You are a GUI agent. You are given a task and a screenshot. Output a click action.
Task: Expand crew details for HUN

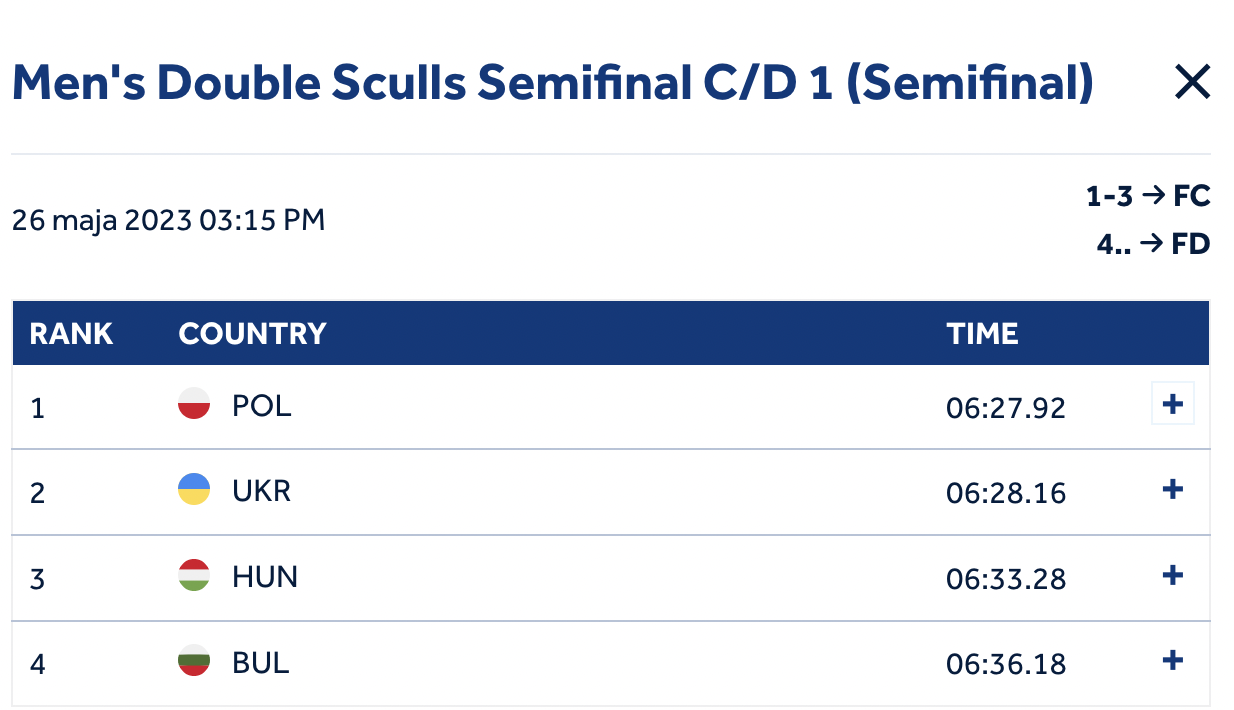(x=1173, y=575)
